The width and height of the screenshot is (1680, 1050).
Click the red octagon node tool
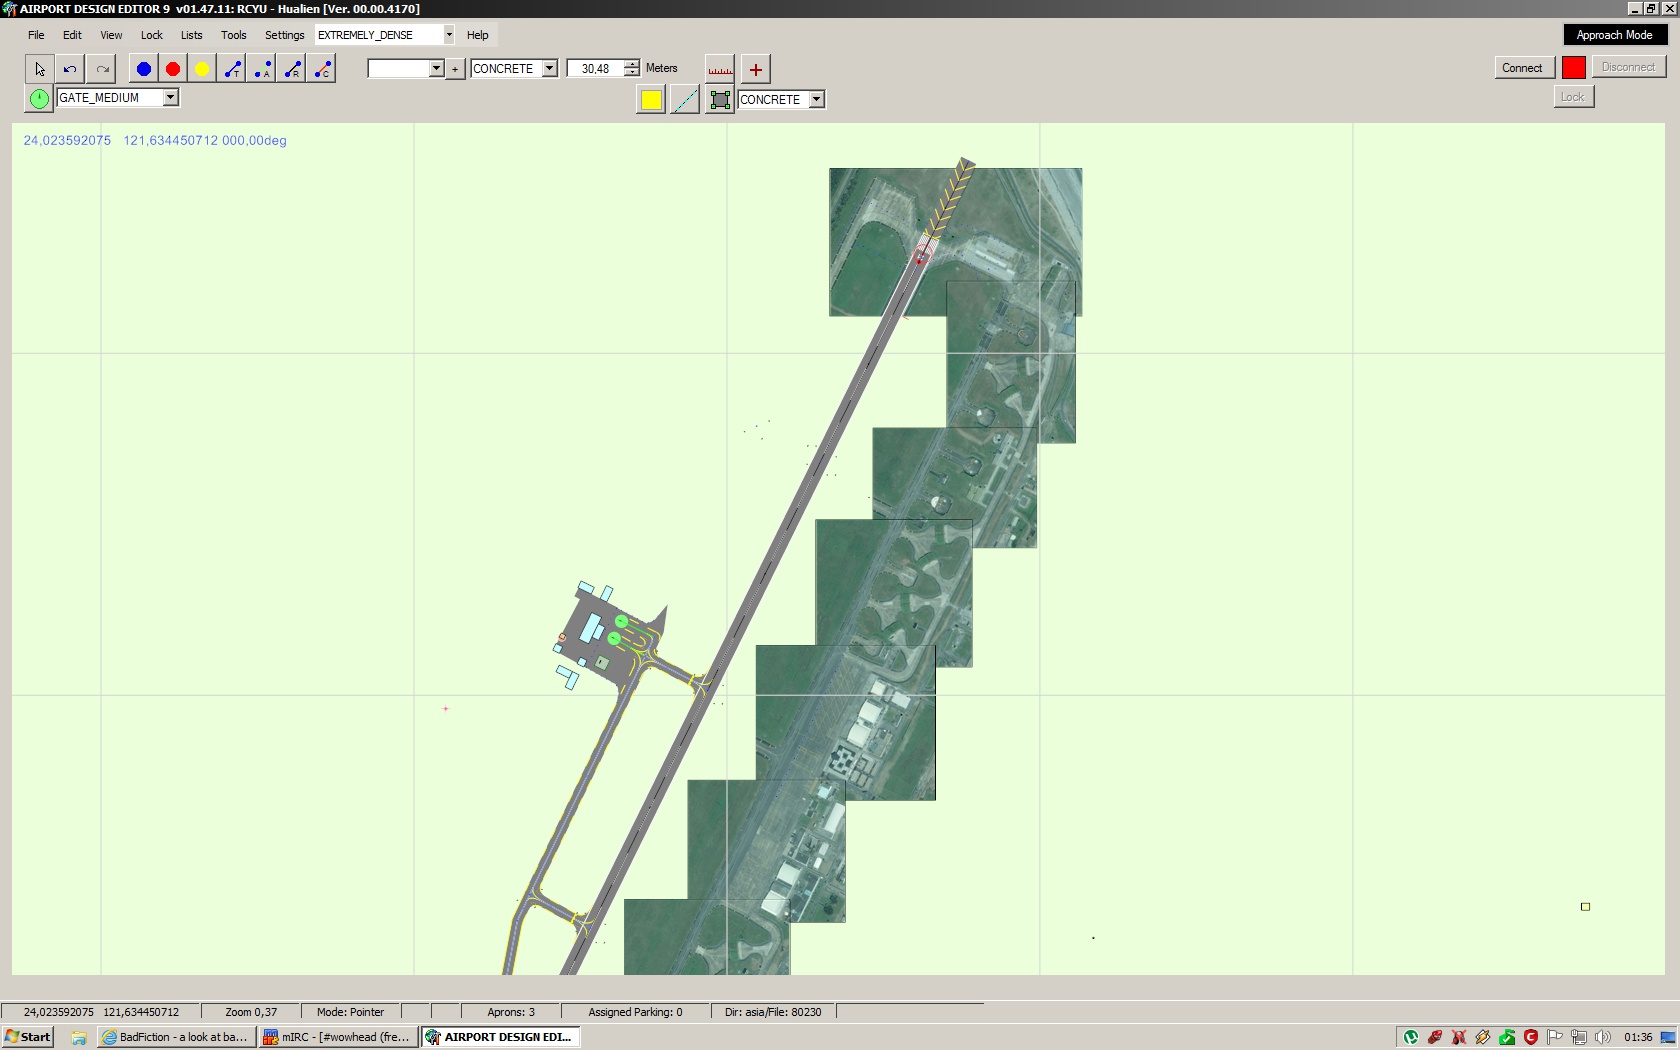coord(173,69)
